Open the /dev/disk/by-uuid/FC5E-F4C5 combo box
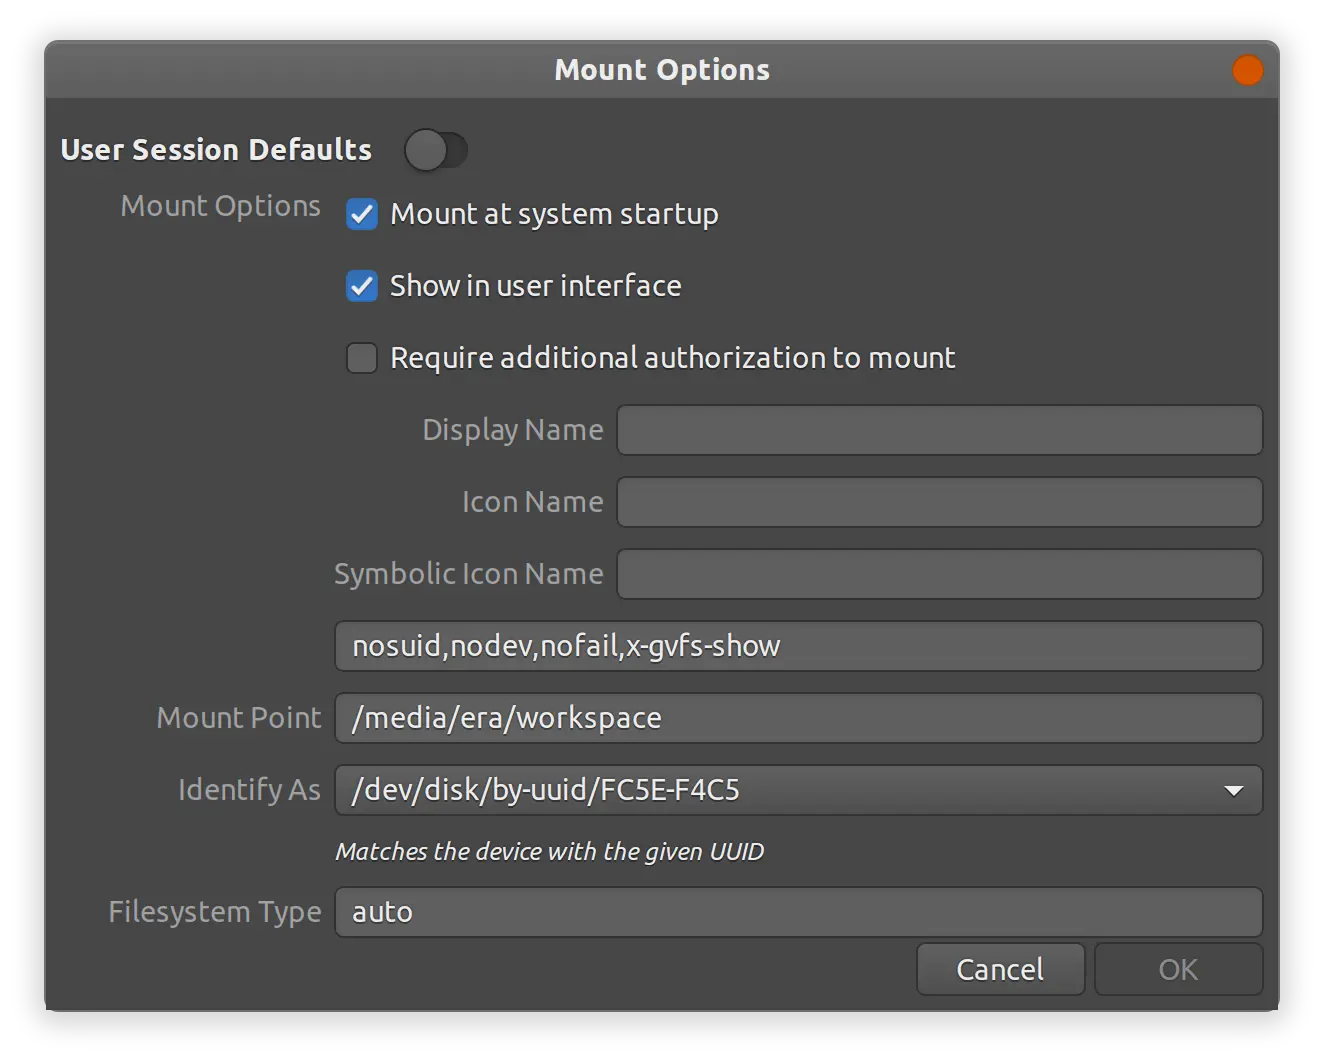This screenshot has height=1060, width=1324. click(x=780, y=790)
